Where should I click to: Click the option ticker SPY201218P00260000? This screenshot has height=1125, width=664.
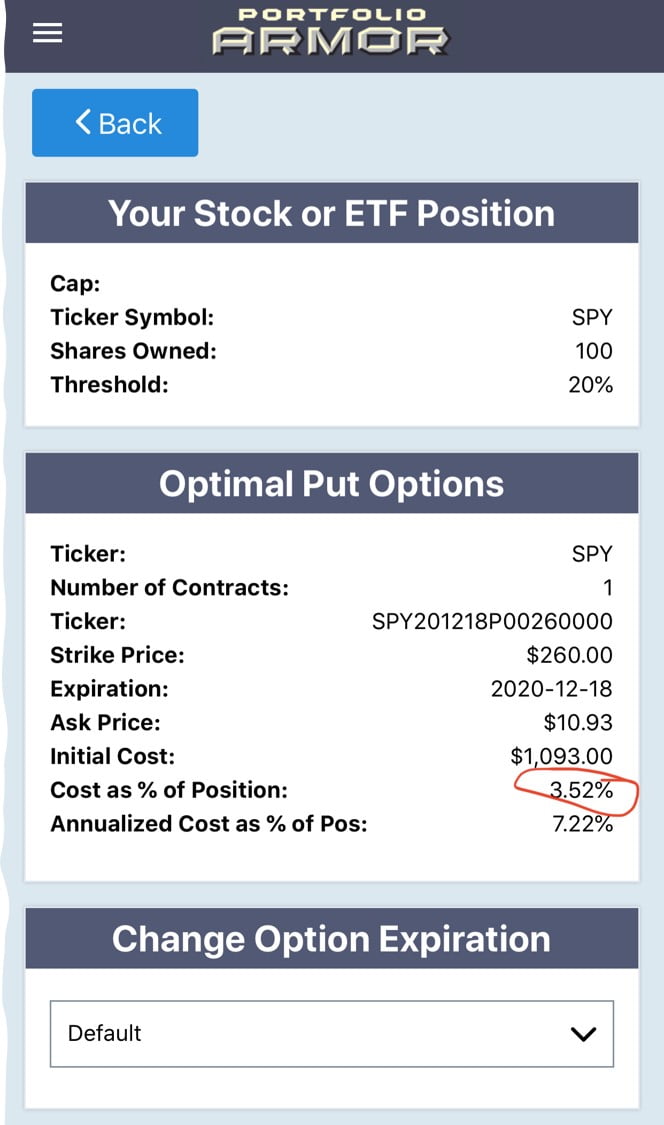pos(492,621)
